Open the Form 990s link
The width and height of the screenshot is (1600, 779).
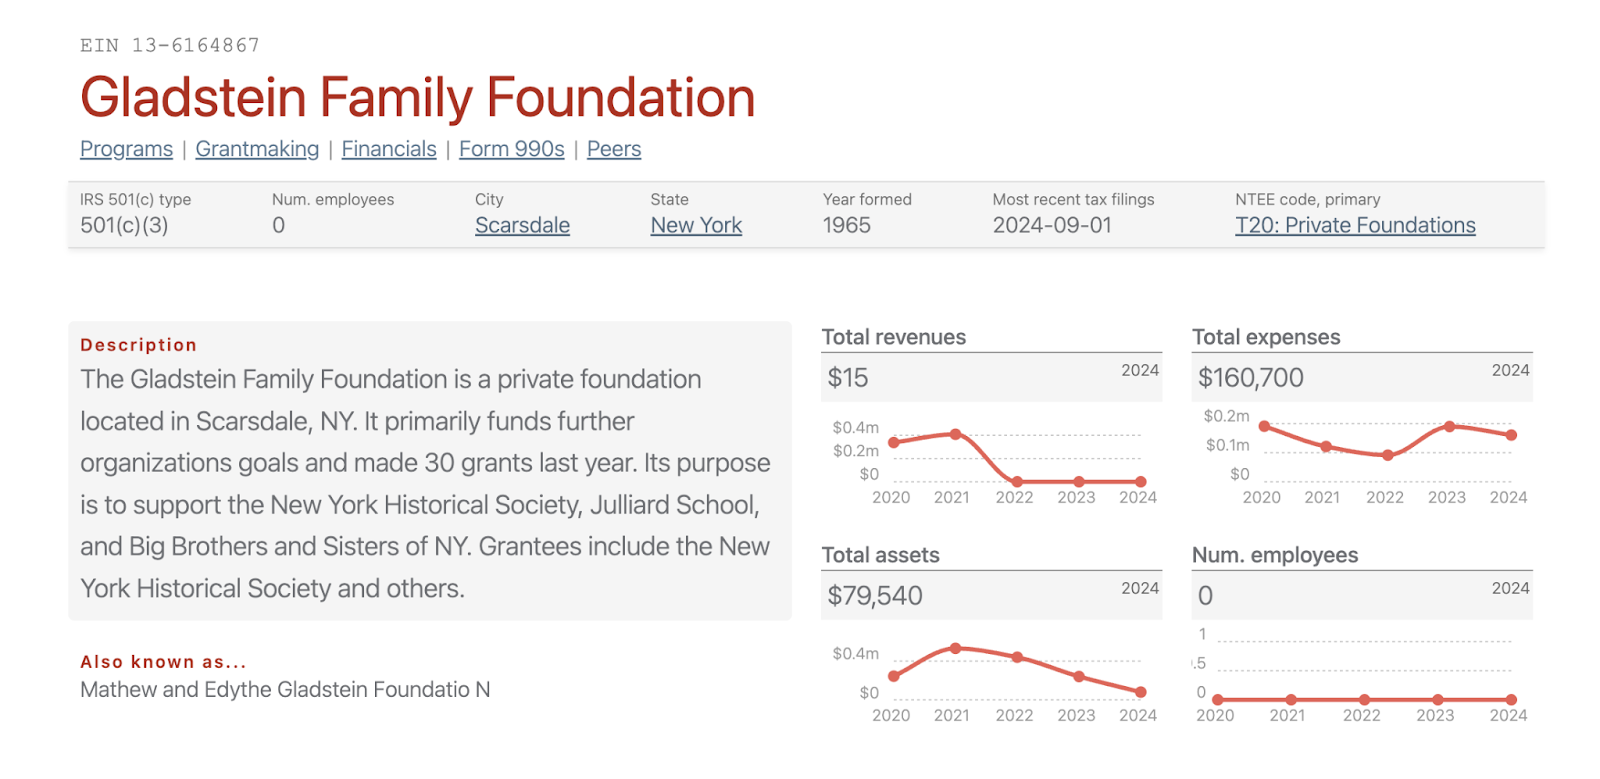tap(511, 149)
